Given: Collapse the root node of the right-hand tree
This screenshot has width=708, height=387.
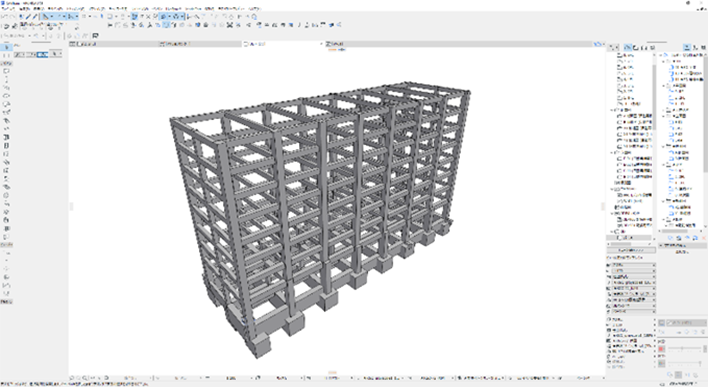Looking at the screenshot, I should [x=661, y=55].
